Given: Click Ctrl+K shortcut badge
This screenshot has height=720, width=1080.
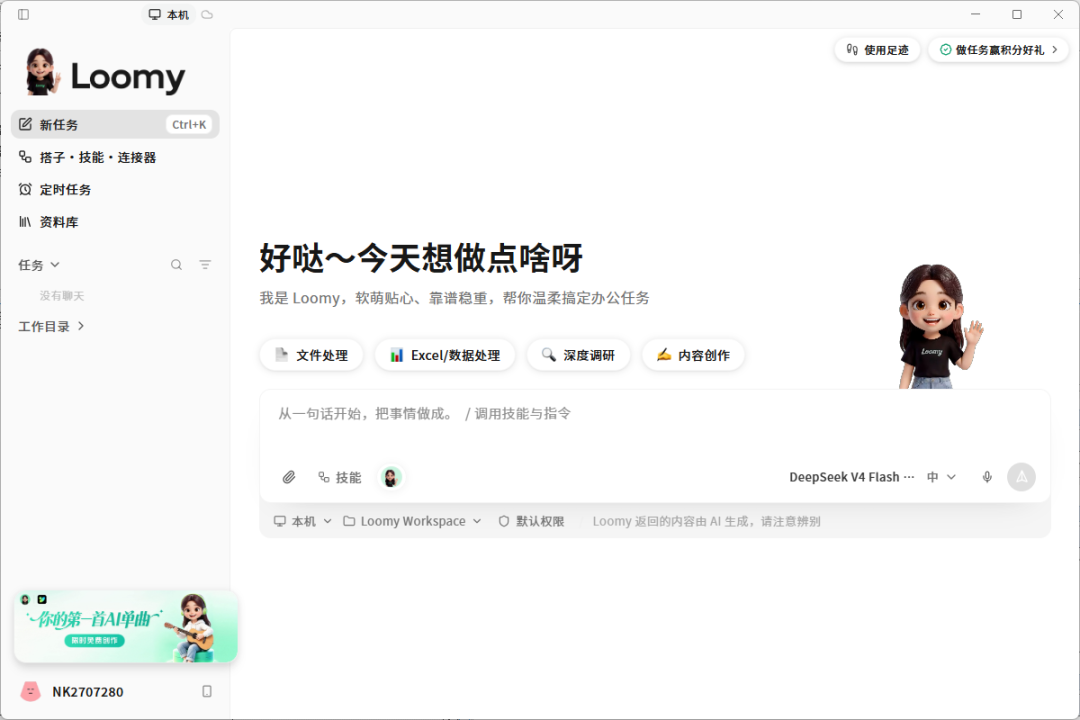Looking at the screenshot, I should tap(189, 125).
